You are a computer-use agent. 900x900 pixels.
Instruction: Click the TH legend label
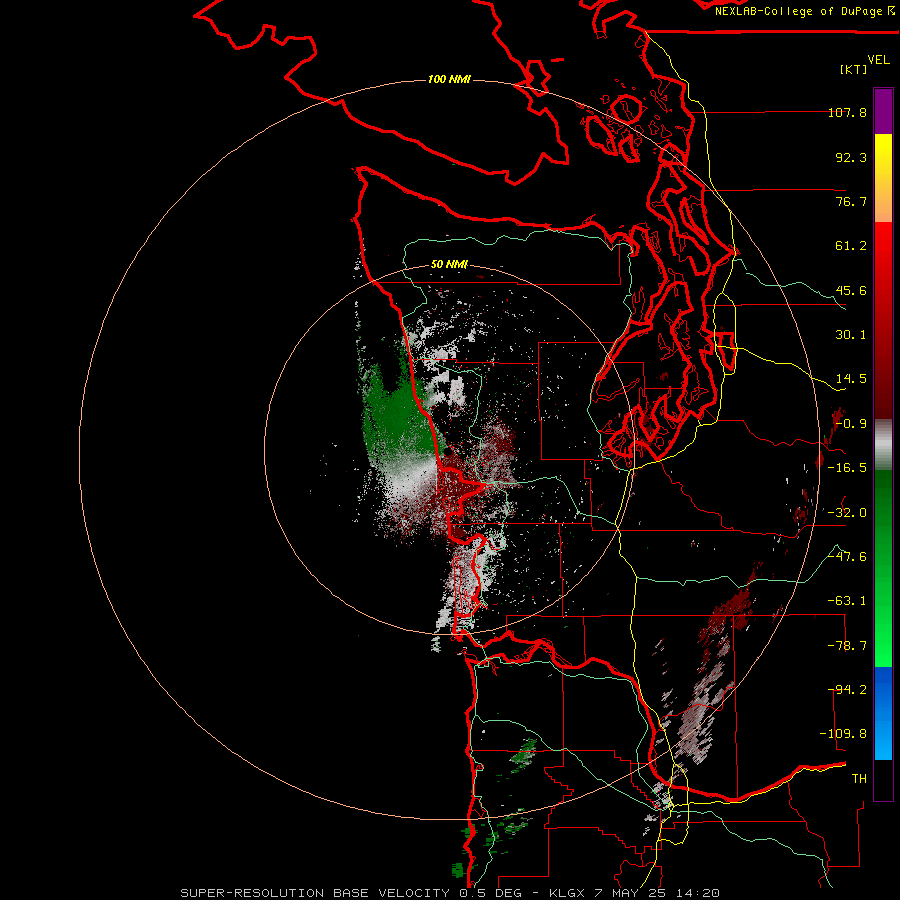click(x=859, y=779)
